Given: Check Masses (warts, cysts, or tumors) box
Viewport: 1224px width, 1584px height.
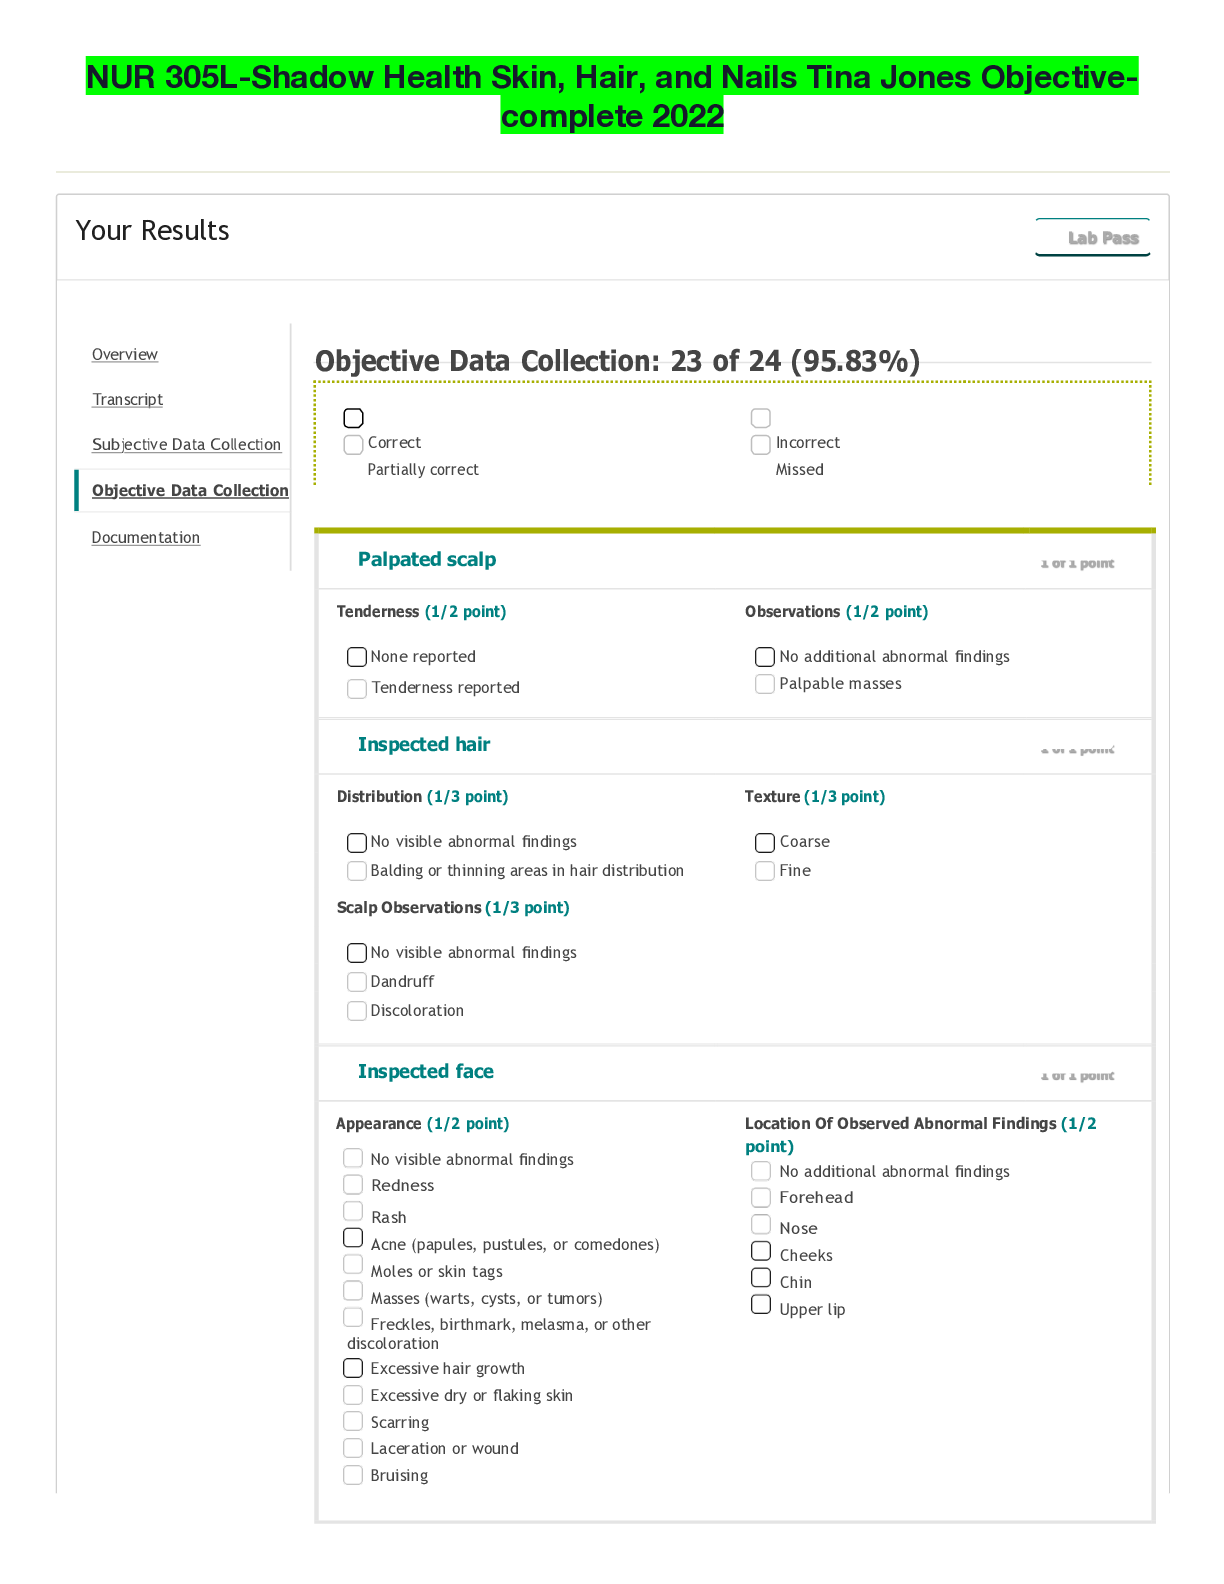Looking at the screenshot, I should 353,1291.
